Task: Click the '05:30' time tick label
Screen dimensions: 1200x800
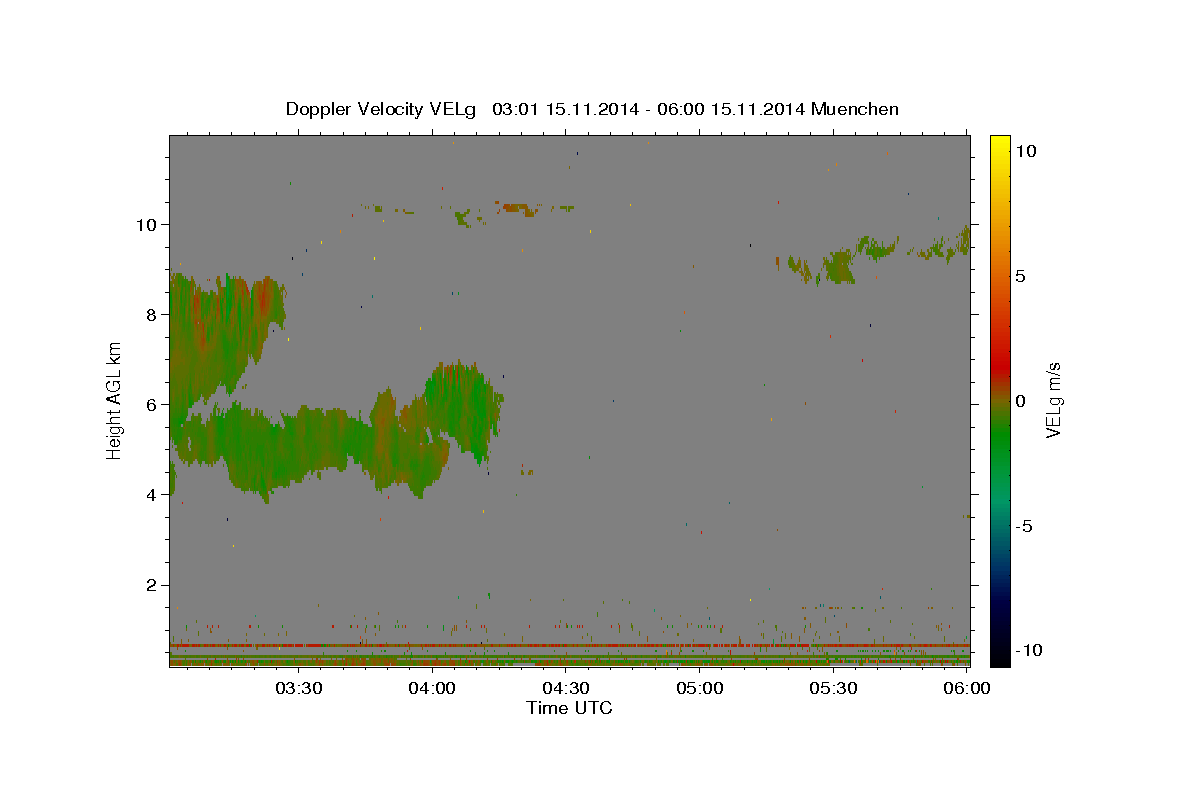Action: [833, 688]
